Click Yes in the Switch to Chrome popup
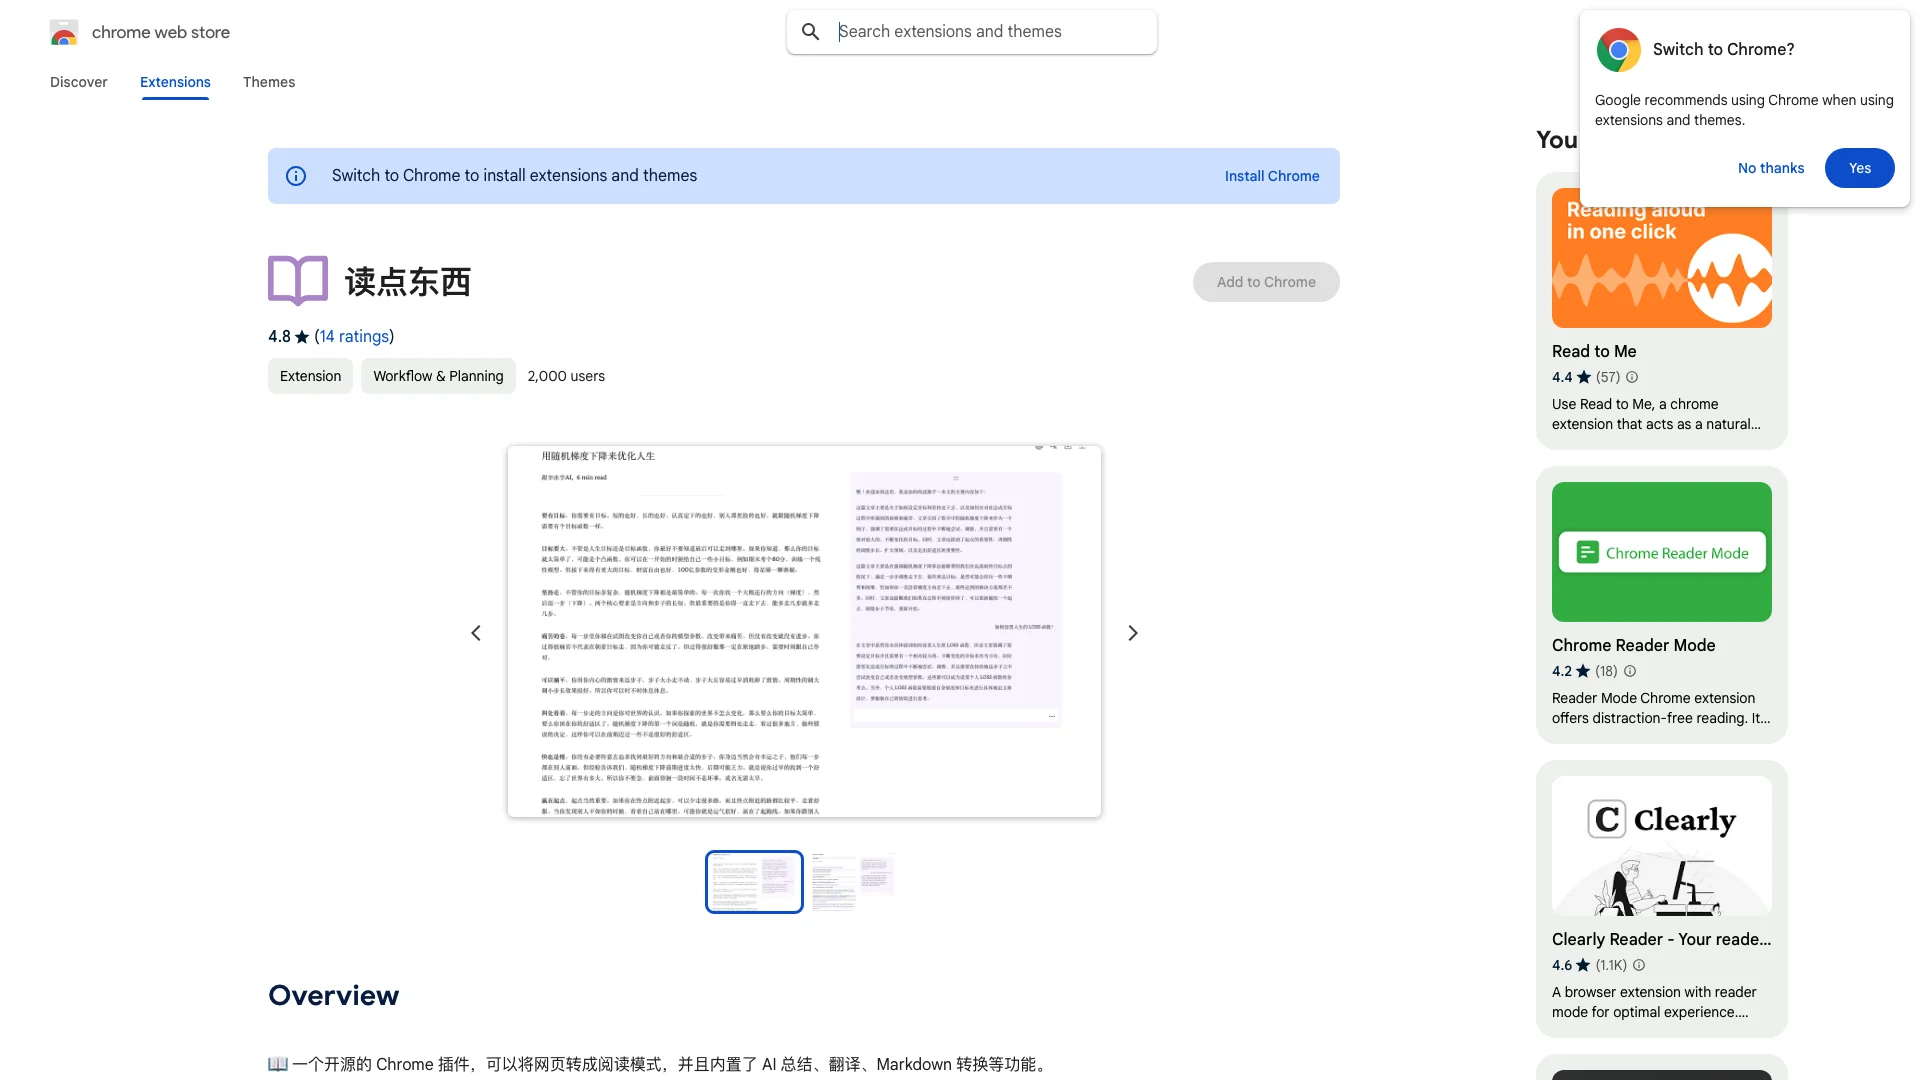This screenshot has height=1080, width=1920. pos(1860,168)
